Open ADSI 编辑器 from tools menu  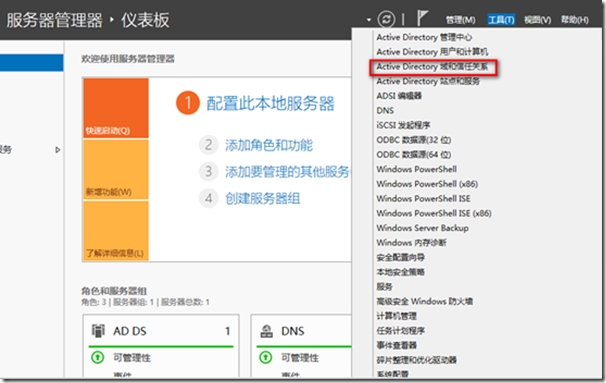point(399,96)
